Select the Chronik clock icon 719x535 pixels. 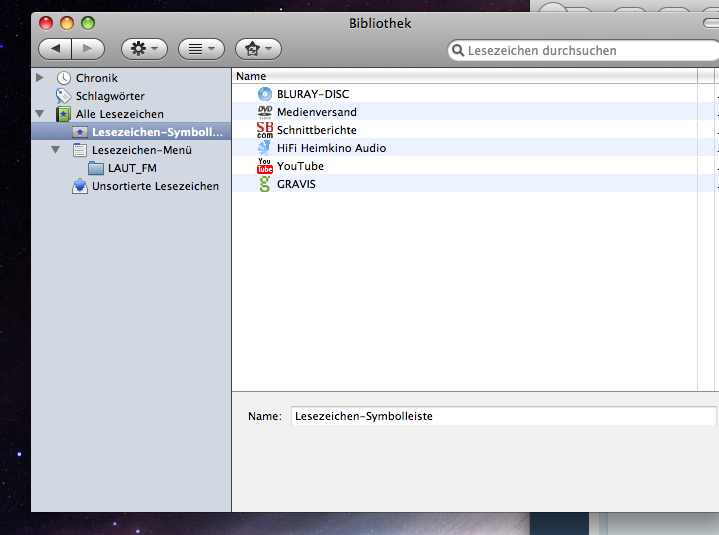(63, 78)
